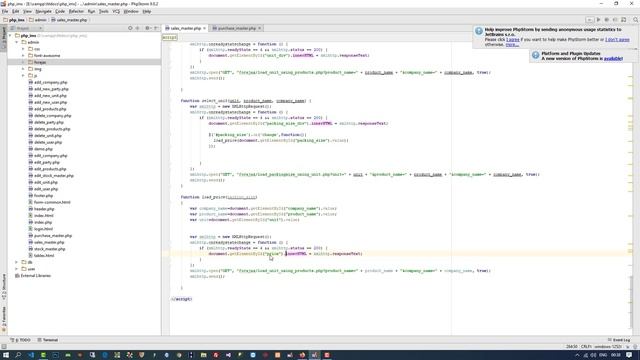This screenshot has height=360, width=640.
Task: Expand the js folder
Action: (x=23, y=76)
